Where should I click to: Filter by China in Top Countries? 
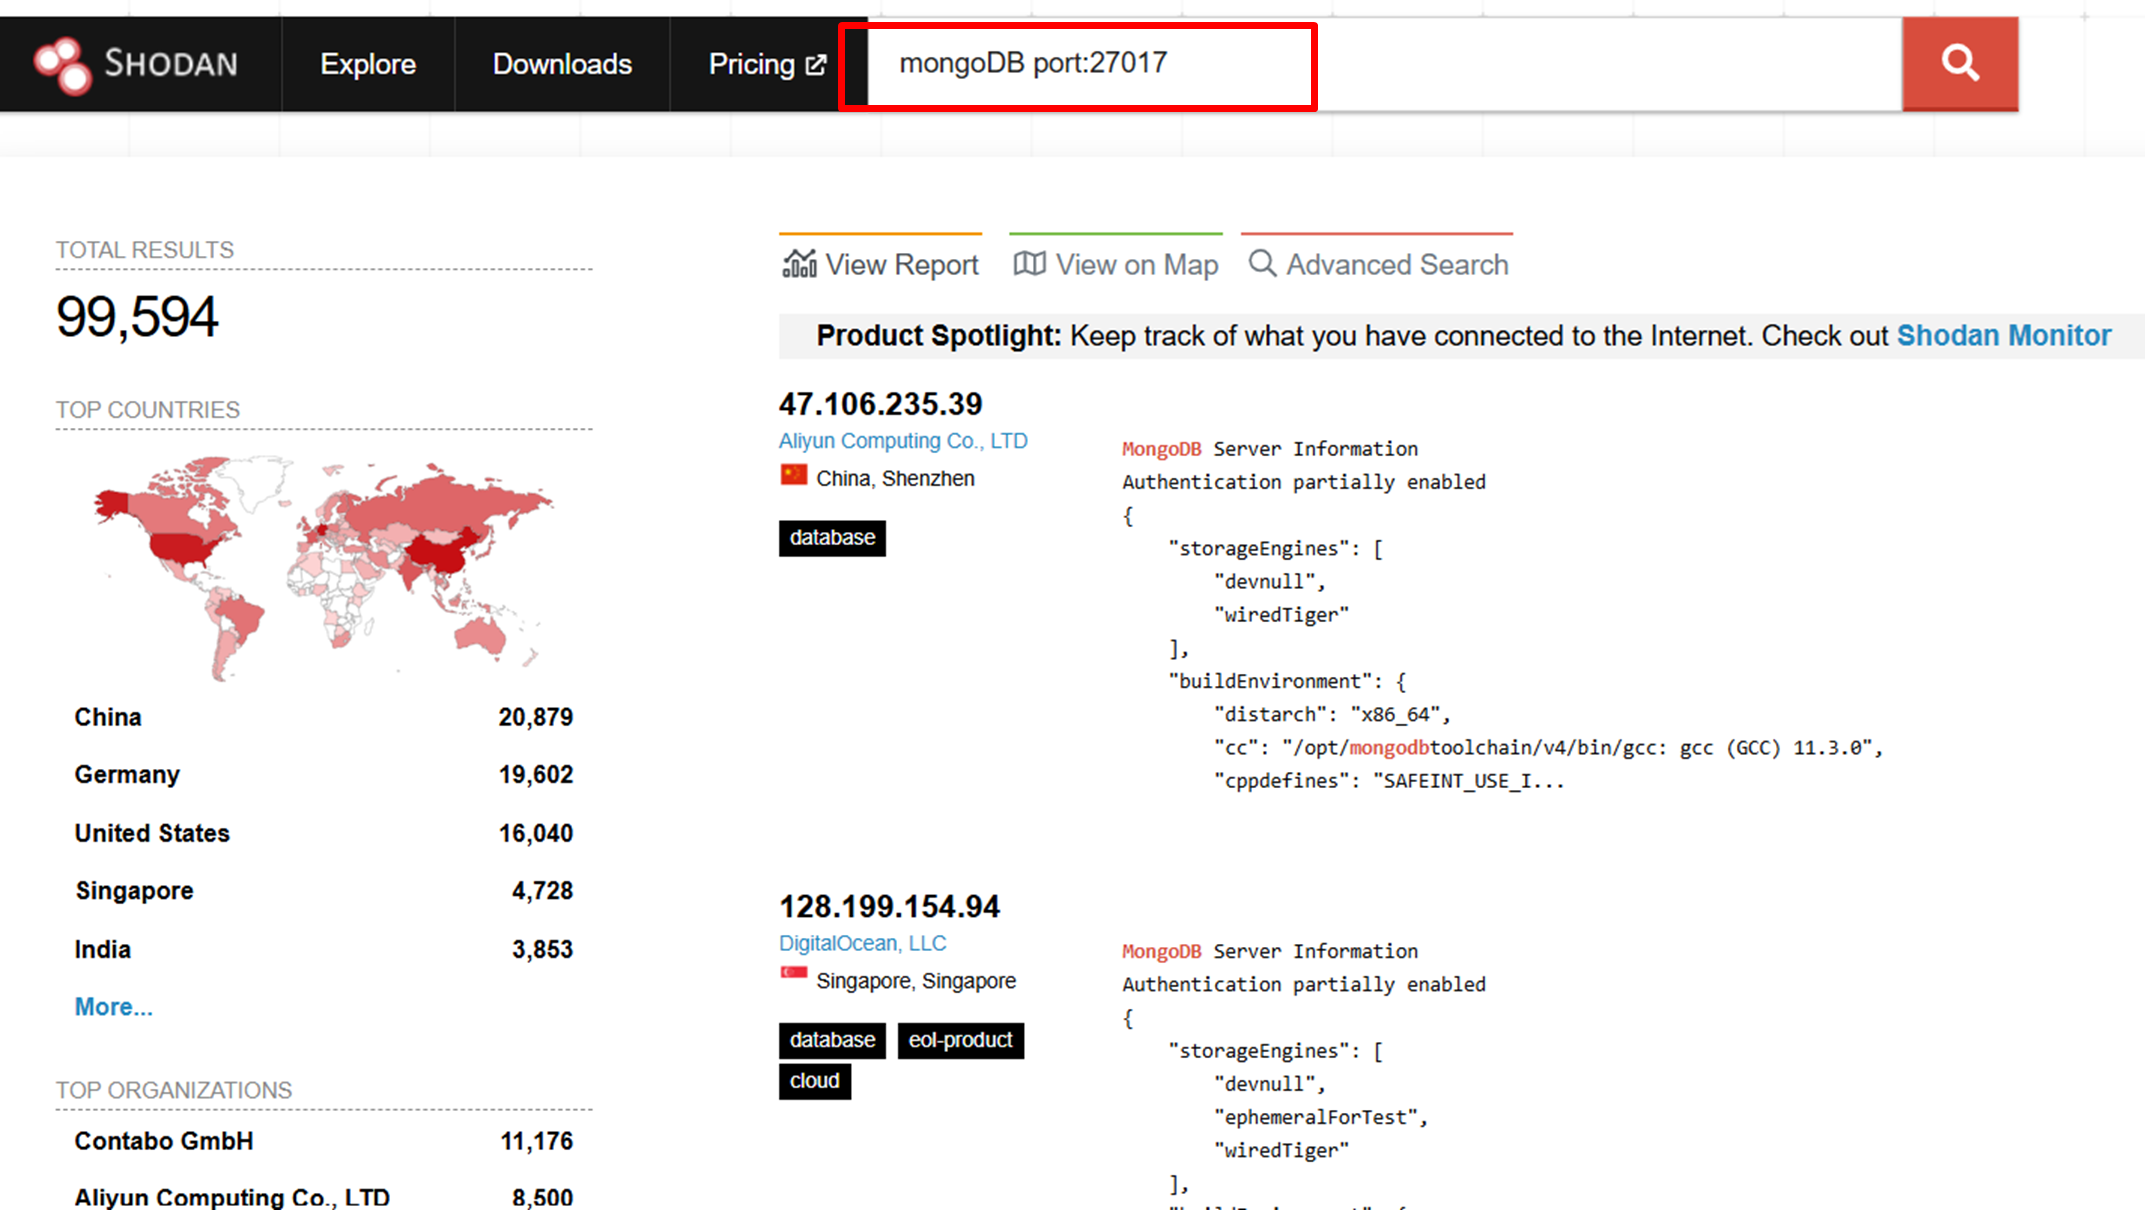108,717
